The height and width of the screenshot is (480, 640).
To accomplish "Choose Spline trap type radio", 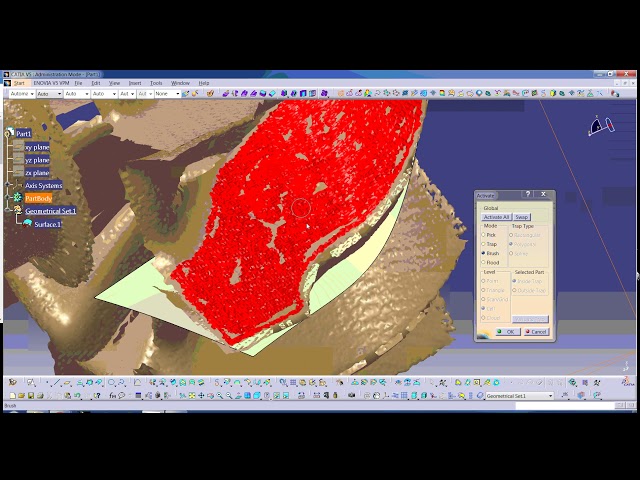I will (511, 253).
